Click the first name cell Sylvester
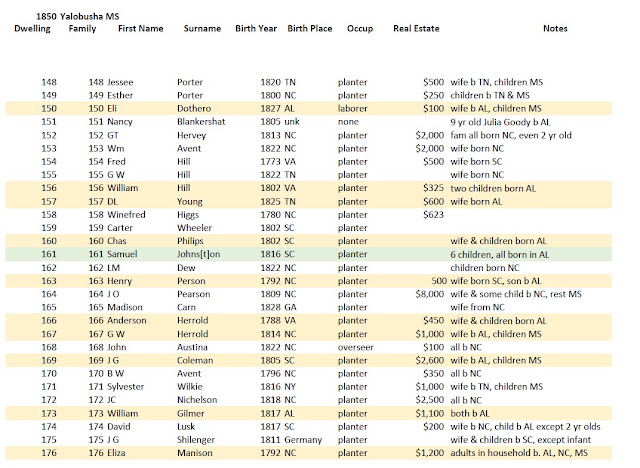 125,387
